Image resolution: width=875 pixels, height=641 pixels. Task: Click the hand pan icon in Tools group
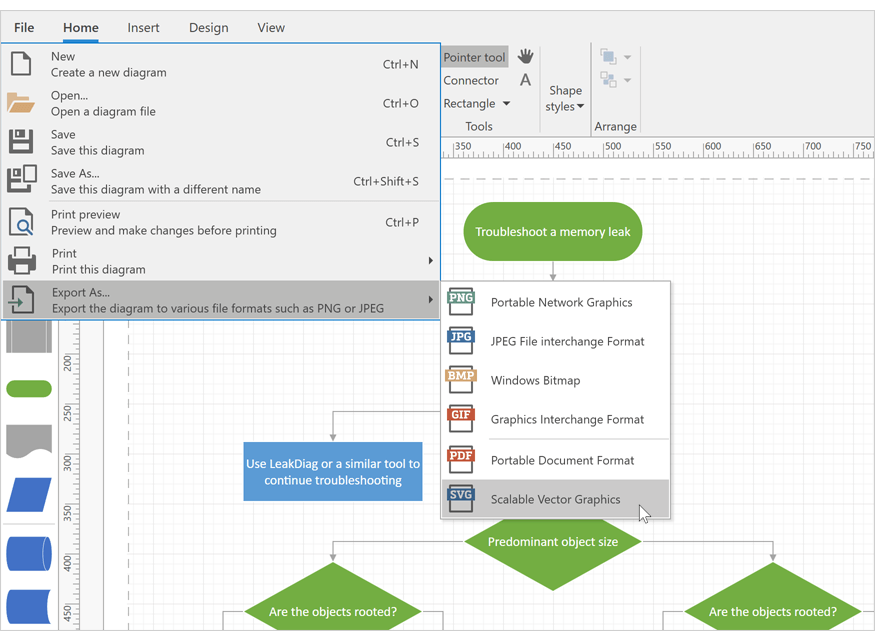point(525,57)
